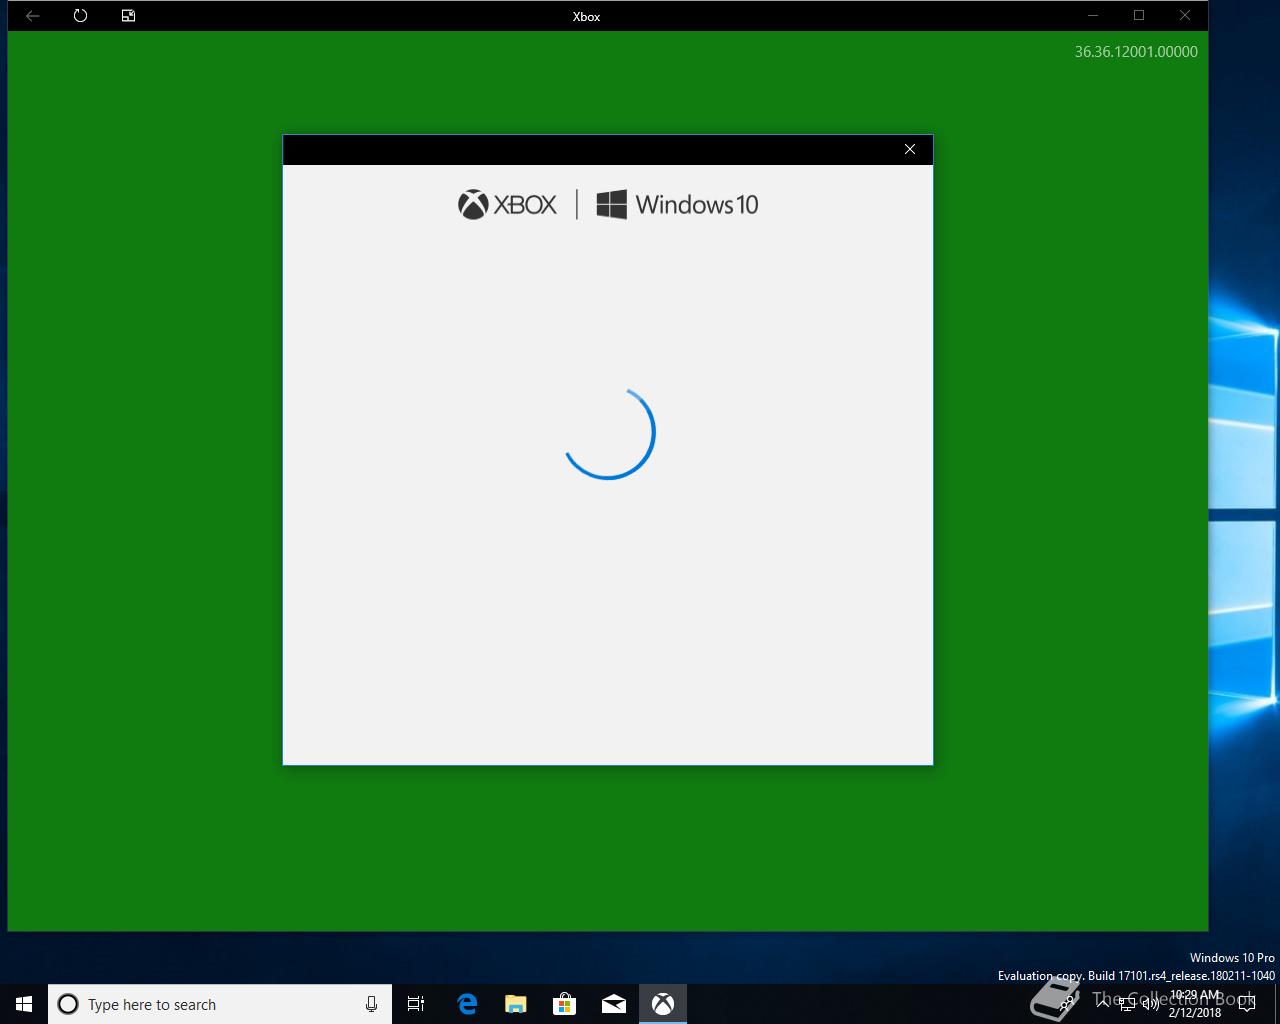The width and height of the screenshot is (1280, 1024).
Task: Open File Explorer from taskbar
Action: point(516,1004)
